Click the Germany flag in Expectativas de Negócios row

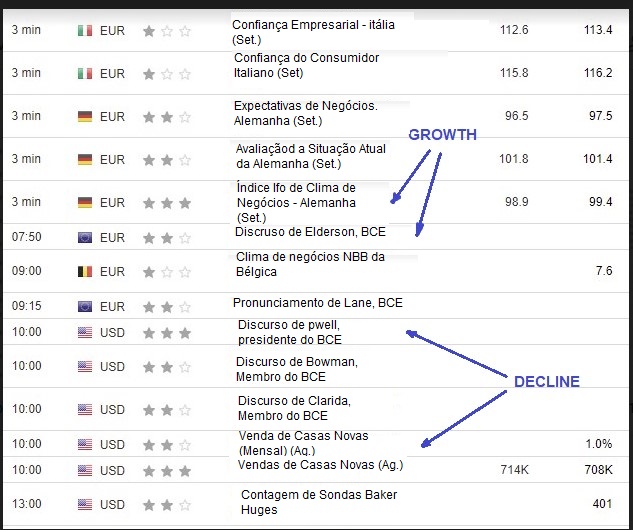85,117
